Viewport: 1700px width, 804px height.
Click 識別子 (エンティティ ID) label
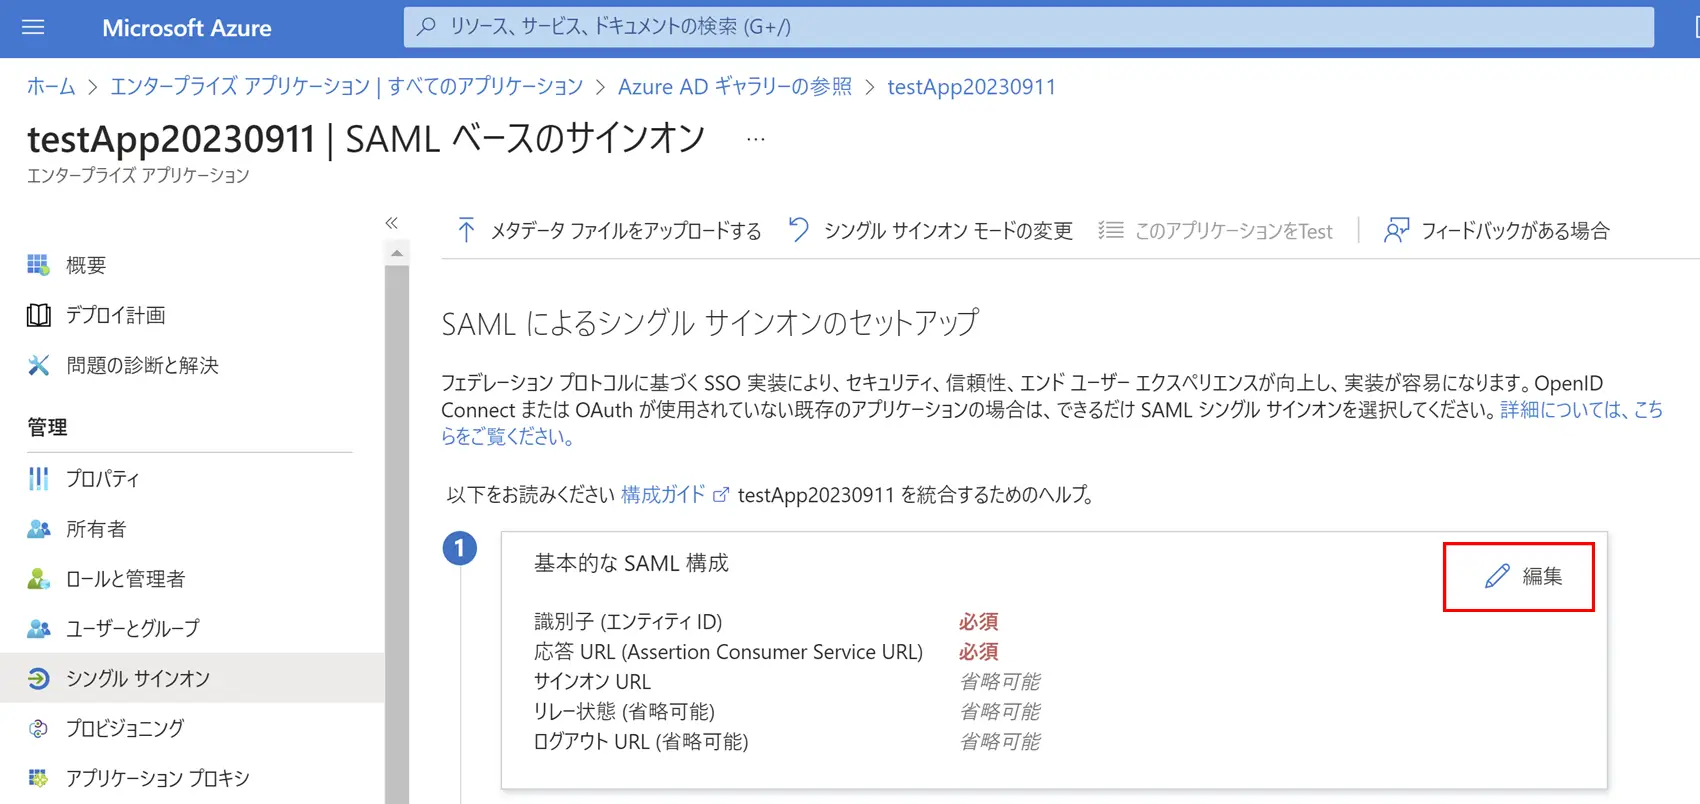tap(628, 622)
